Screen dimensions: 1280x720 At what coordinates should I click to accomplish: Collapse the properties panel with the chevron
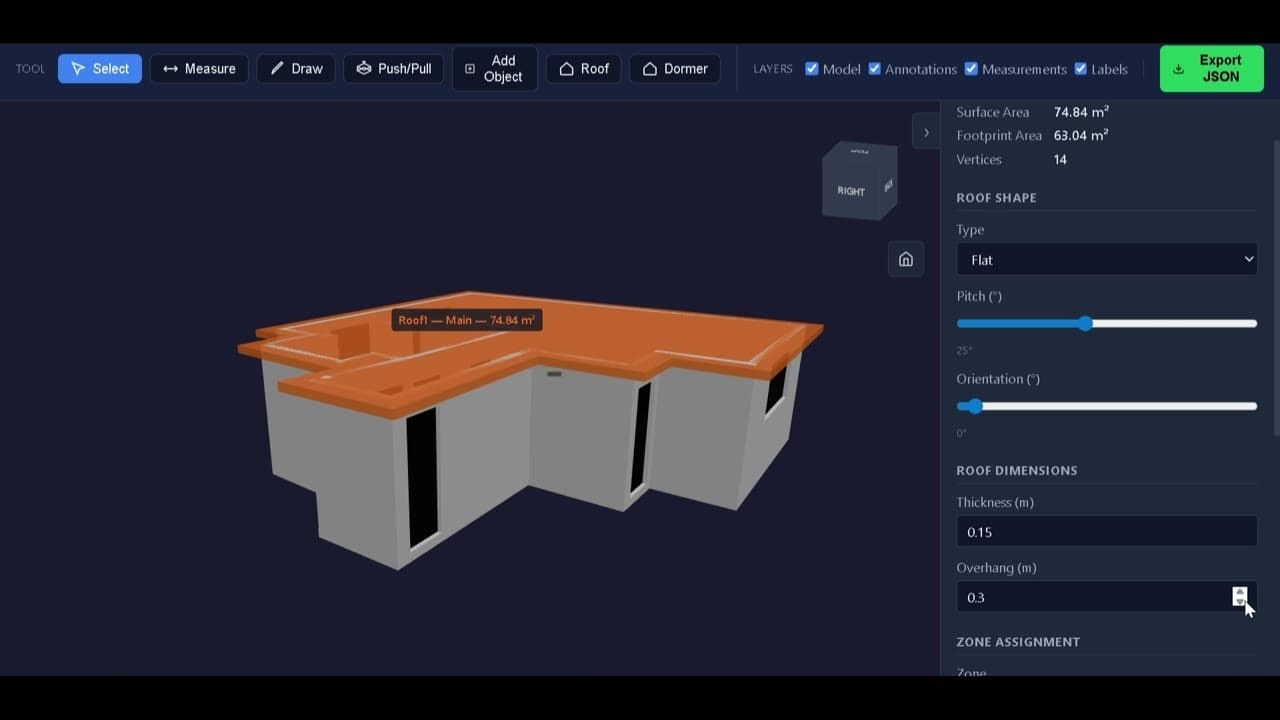tap(926, 132)
